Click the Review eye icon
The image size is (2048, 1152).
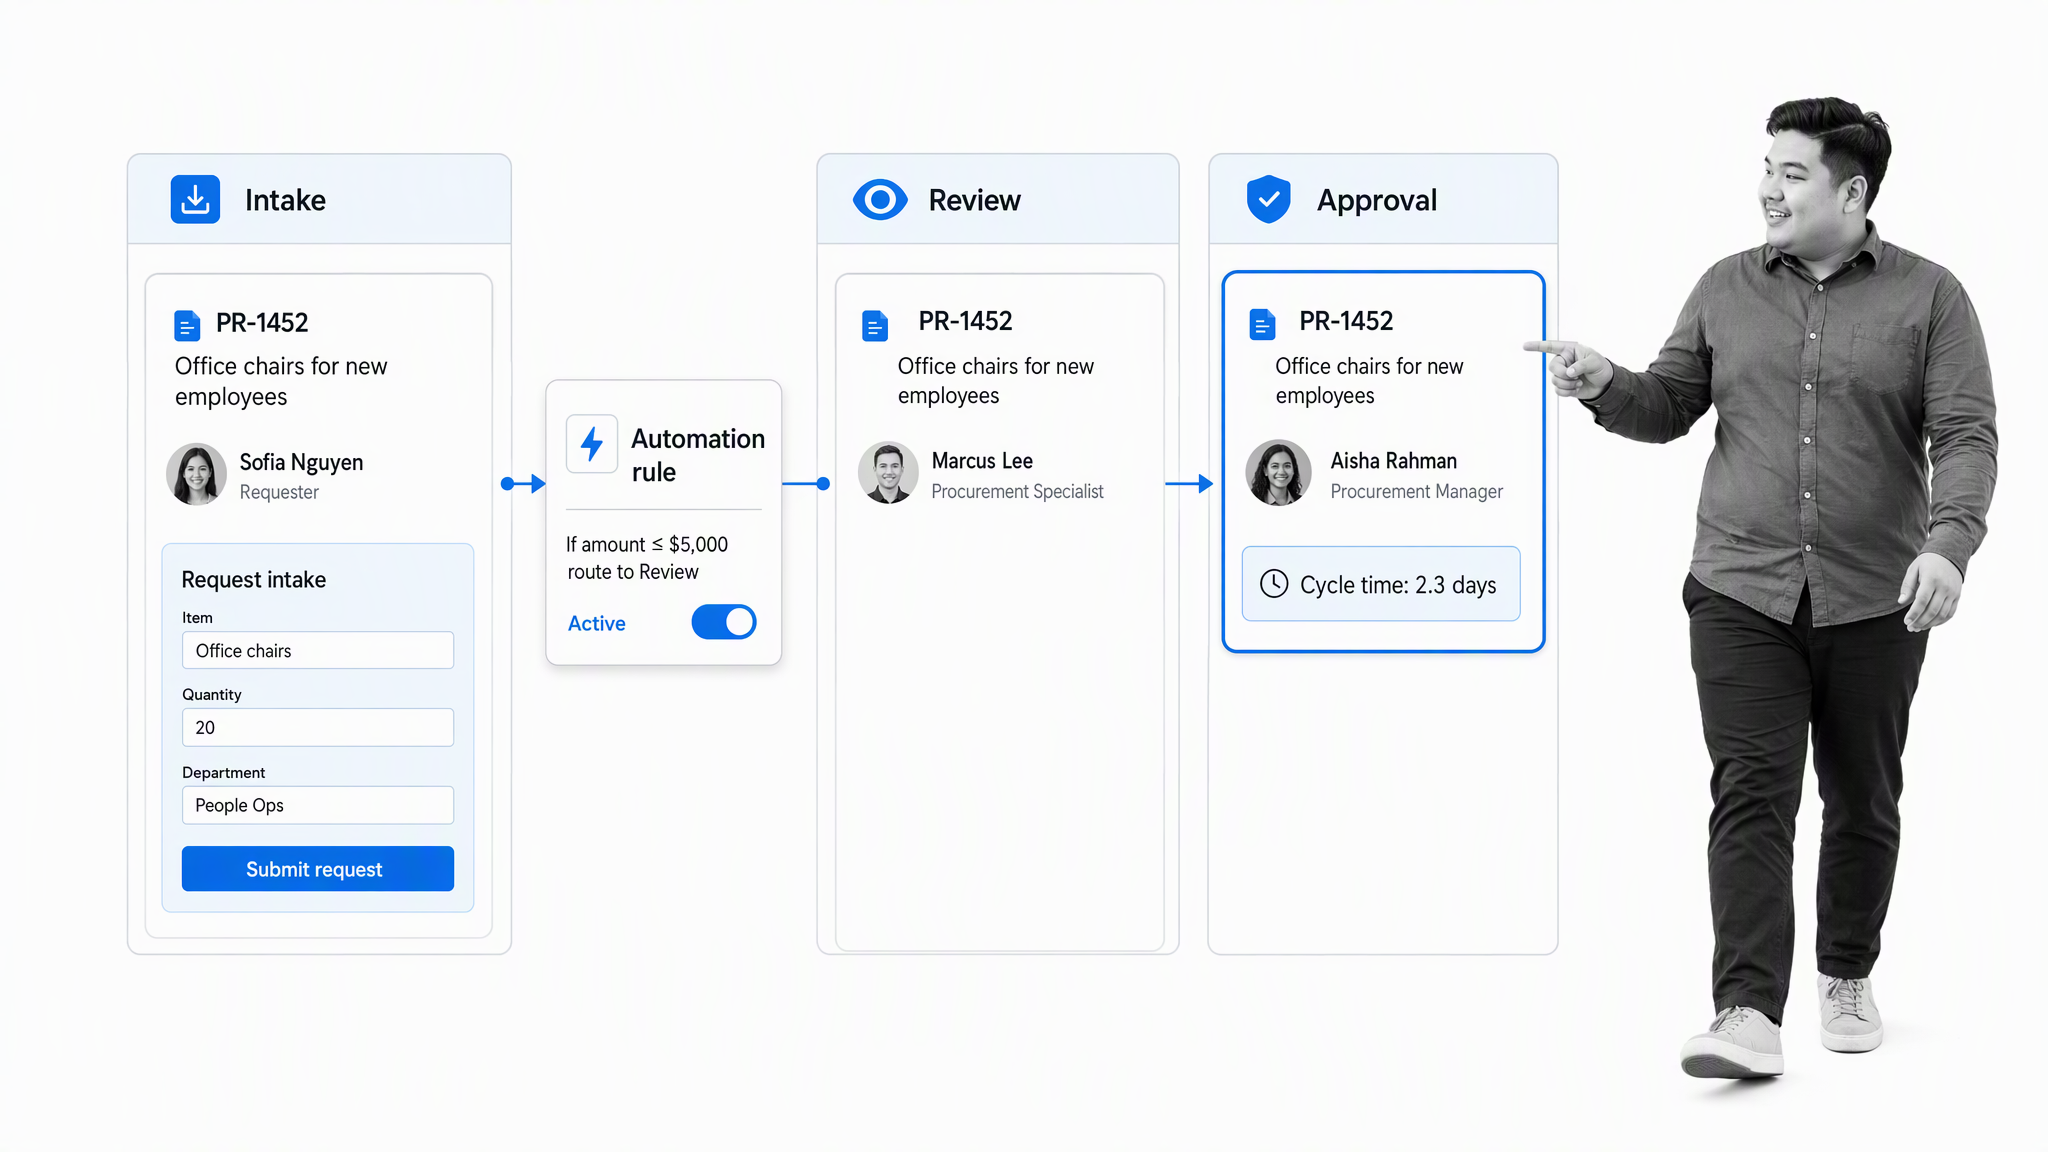tap(880, 200)
